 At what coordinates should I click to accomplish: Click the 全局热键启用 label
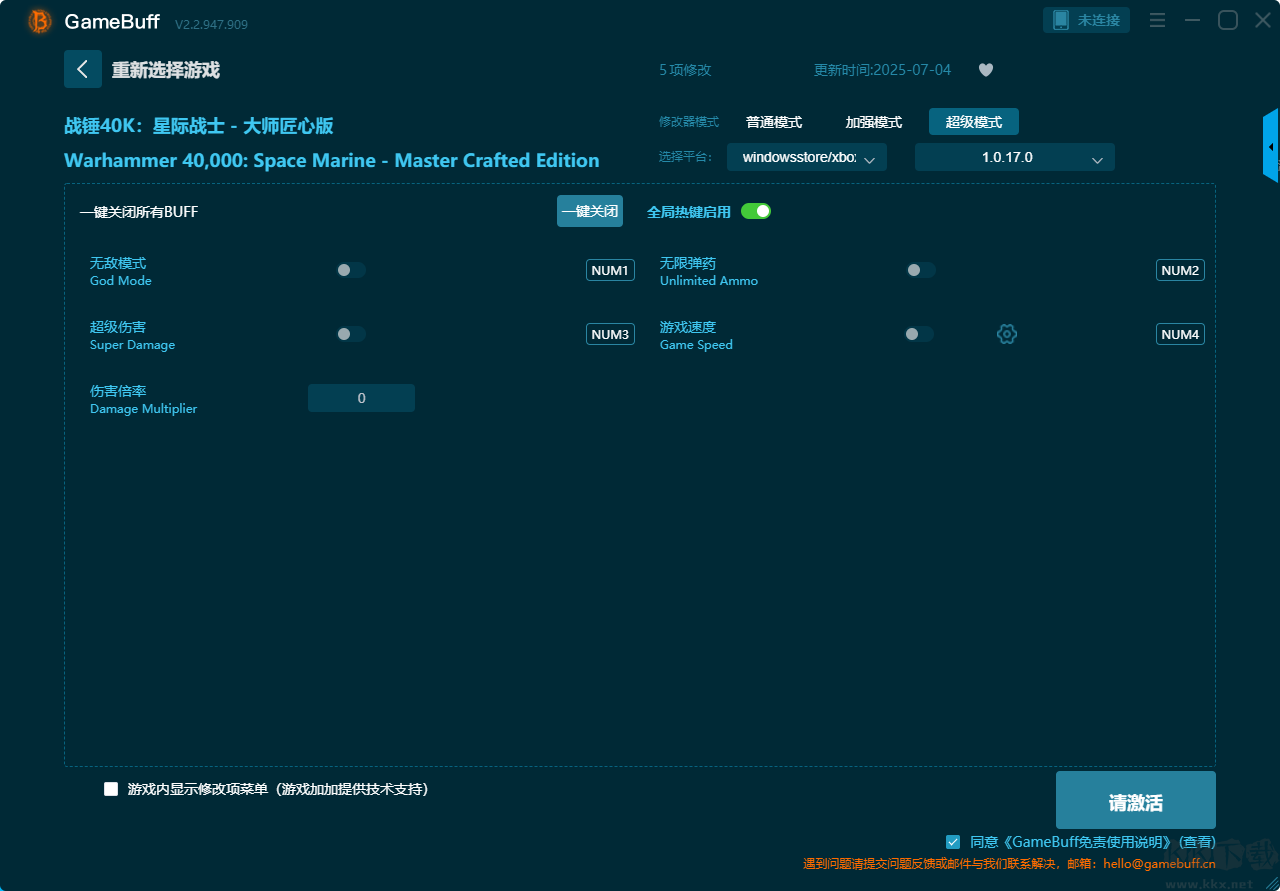[x=689, y=212]
